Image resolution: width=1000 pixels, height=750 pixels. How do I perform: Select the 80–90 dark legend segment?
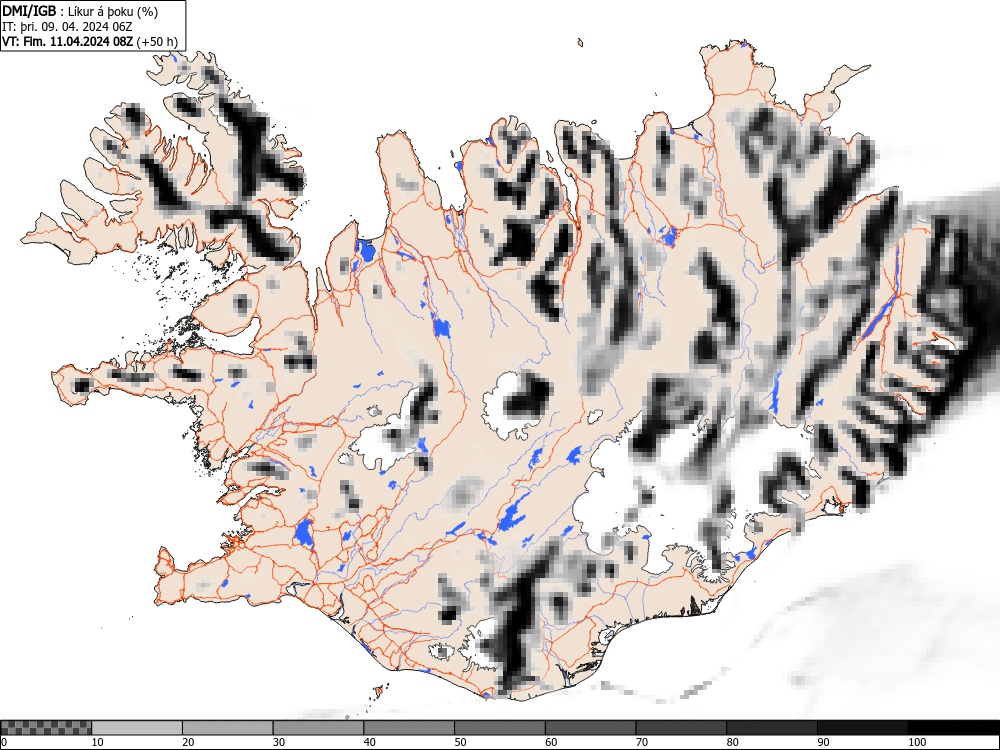pos(771,728)
